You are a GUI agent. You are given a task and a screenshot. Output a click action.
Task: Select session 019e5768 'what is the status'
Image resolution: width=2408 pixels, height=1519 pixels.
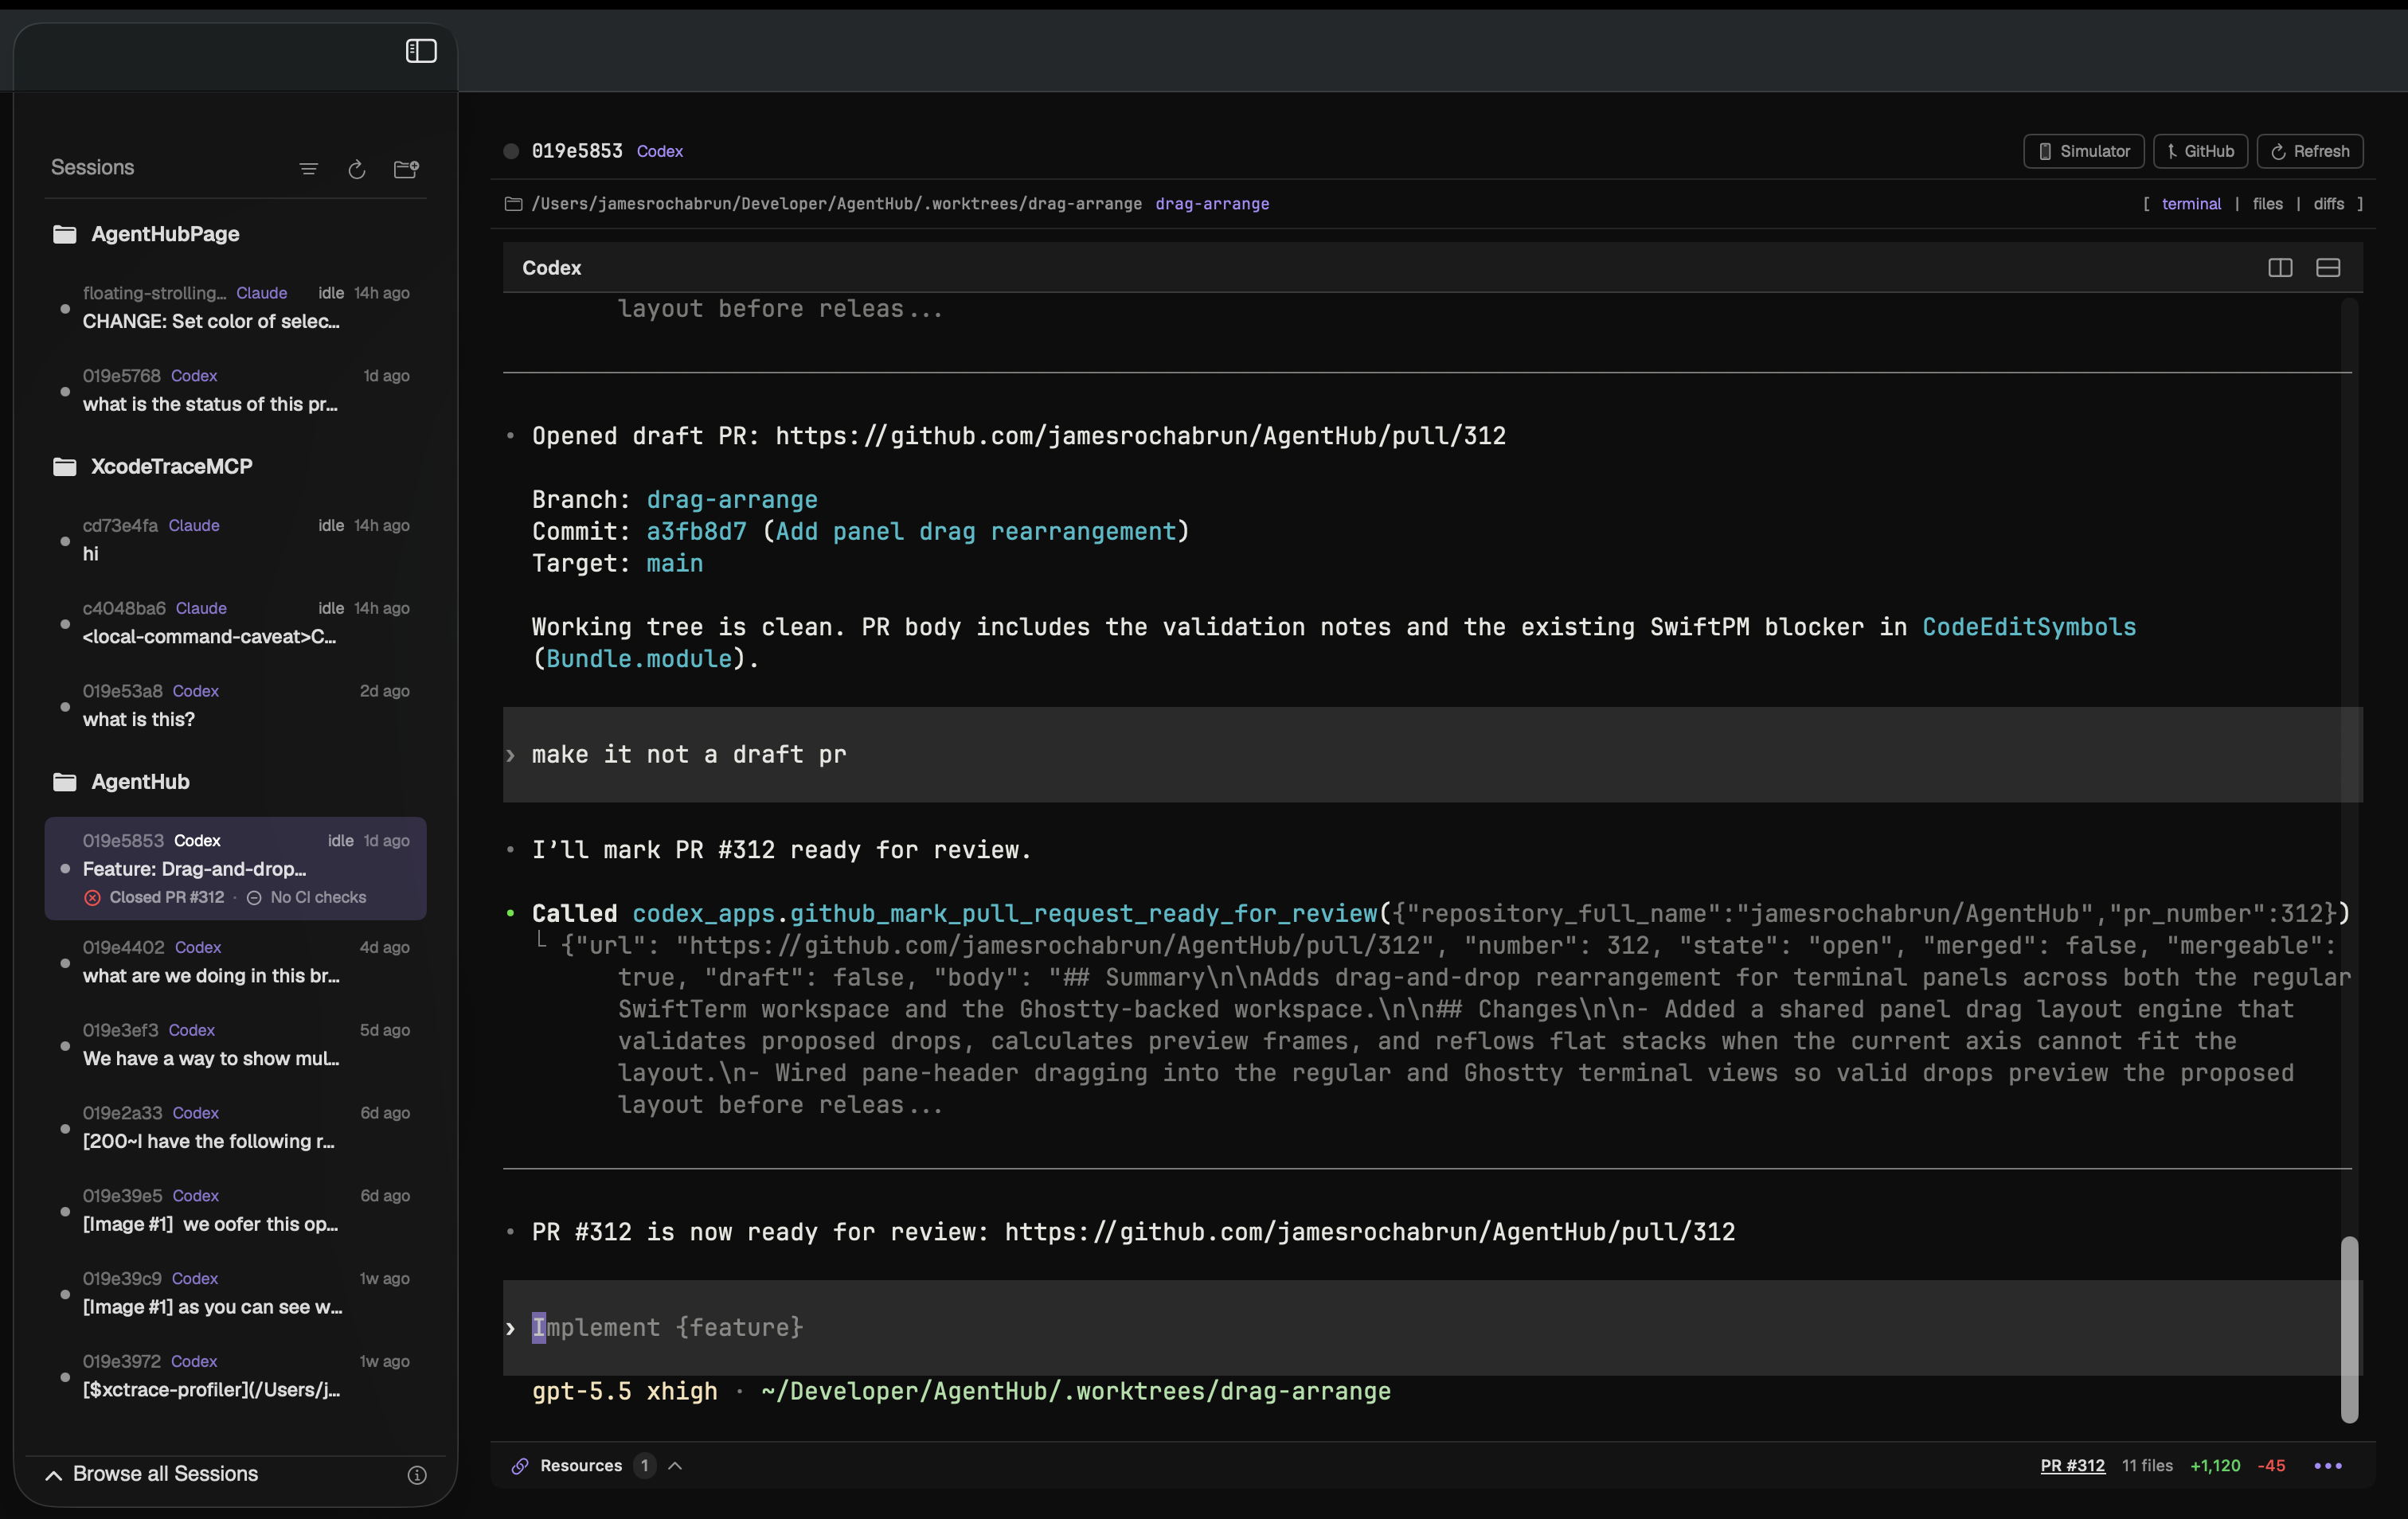236,391
